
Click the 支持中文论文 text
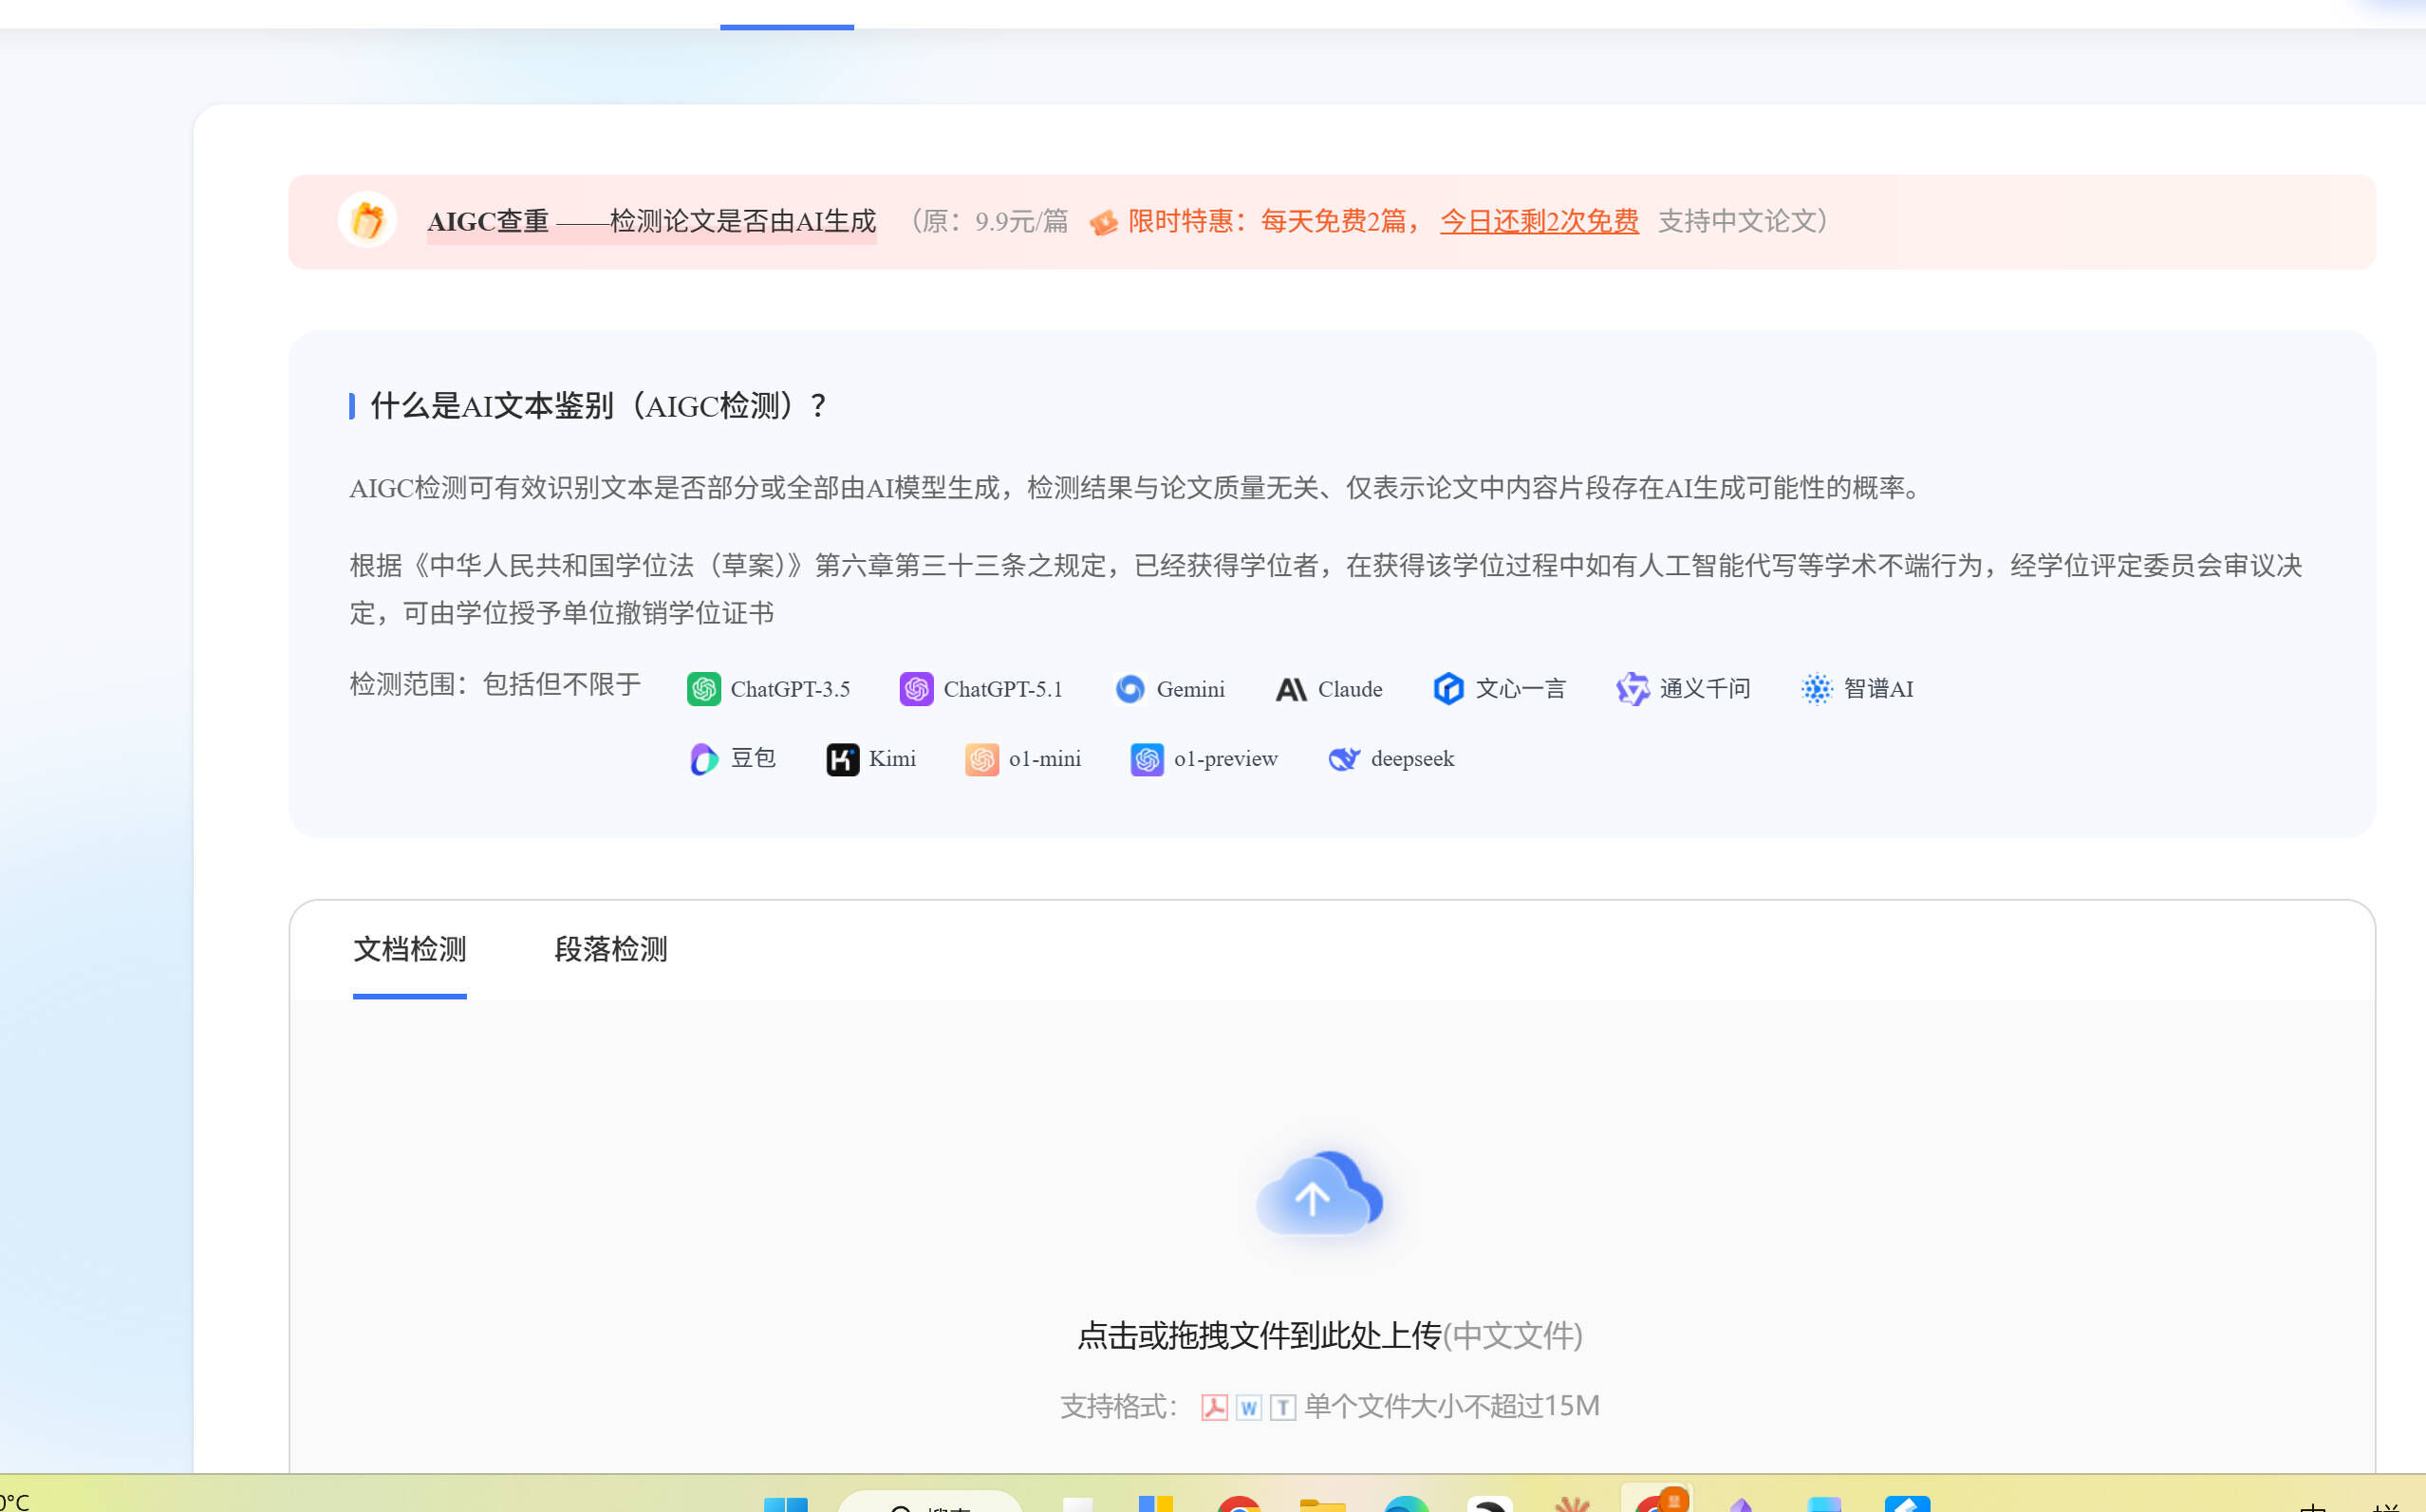coord(1742,221)
